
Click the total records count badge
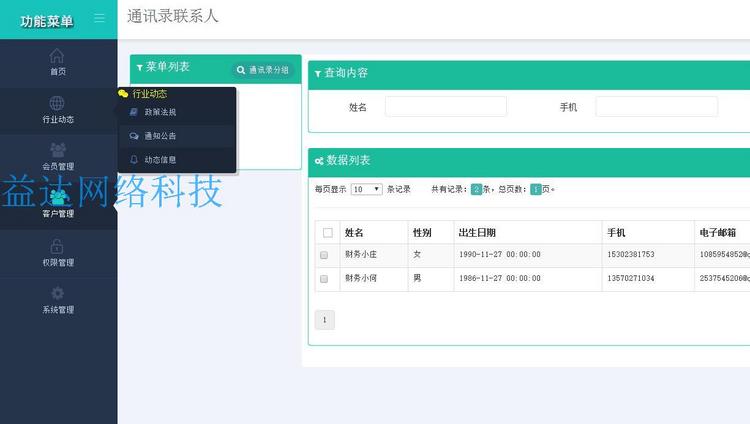coord(476,189)
